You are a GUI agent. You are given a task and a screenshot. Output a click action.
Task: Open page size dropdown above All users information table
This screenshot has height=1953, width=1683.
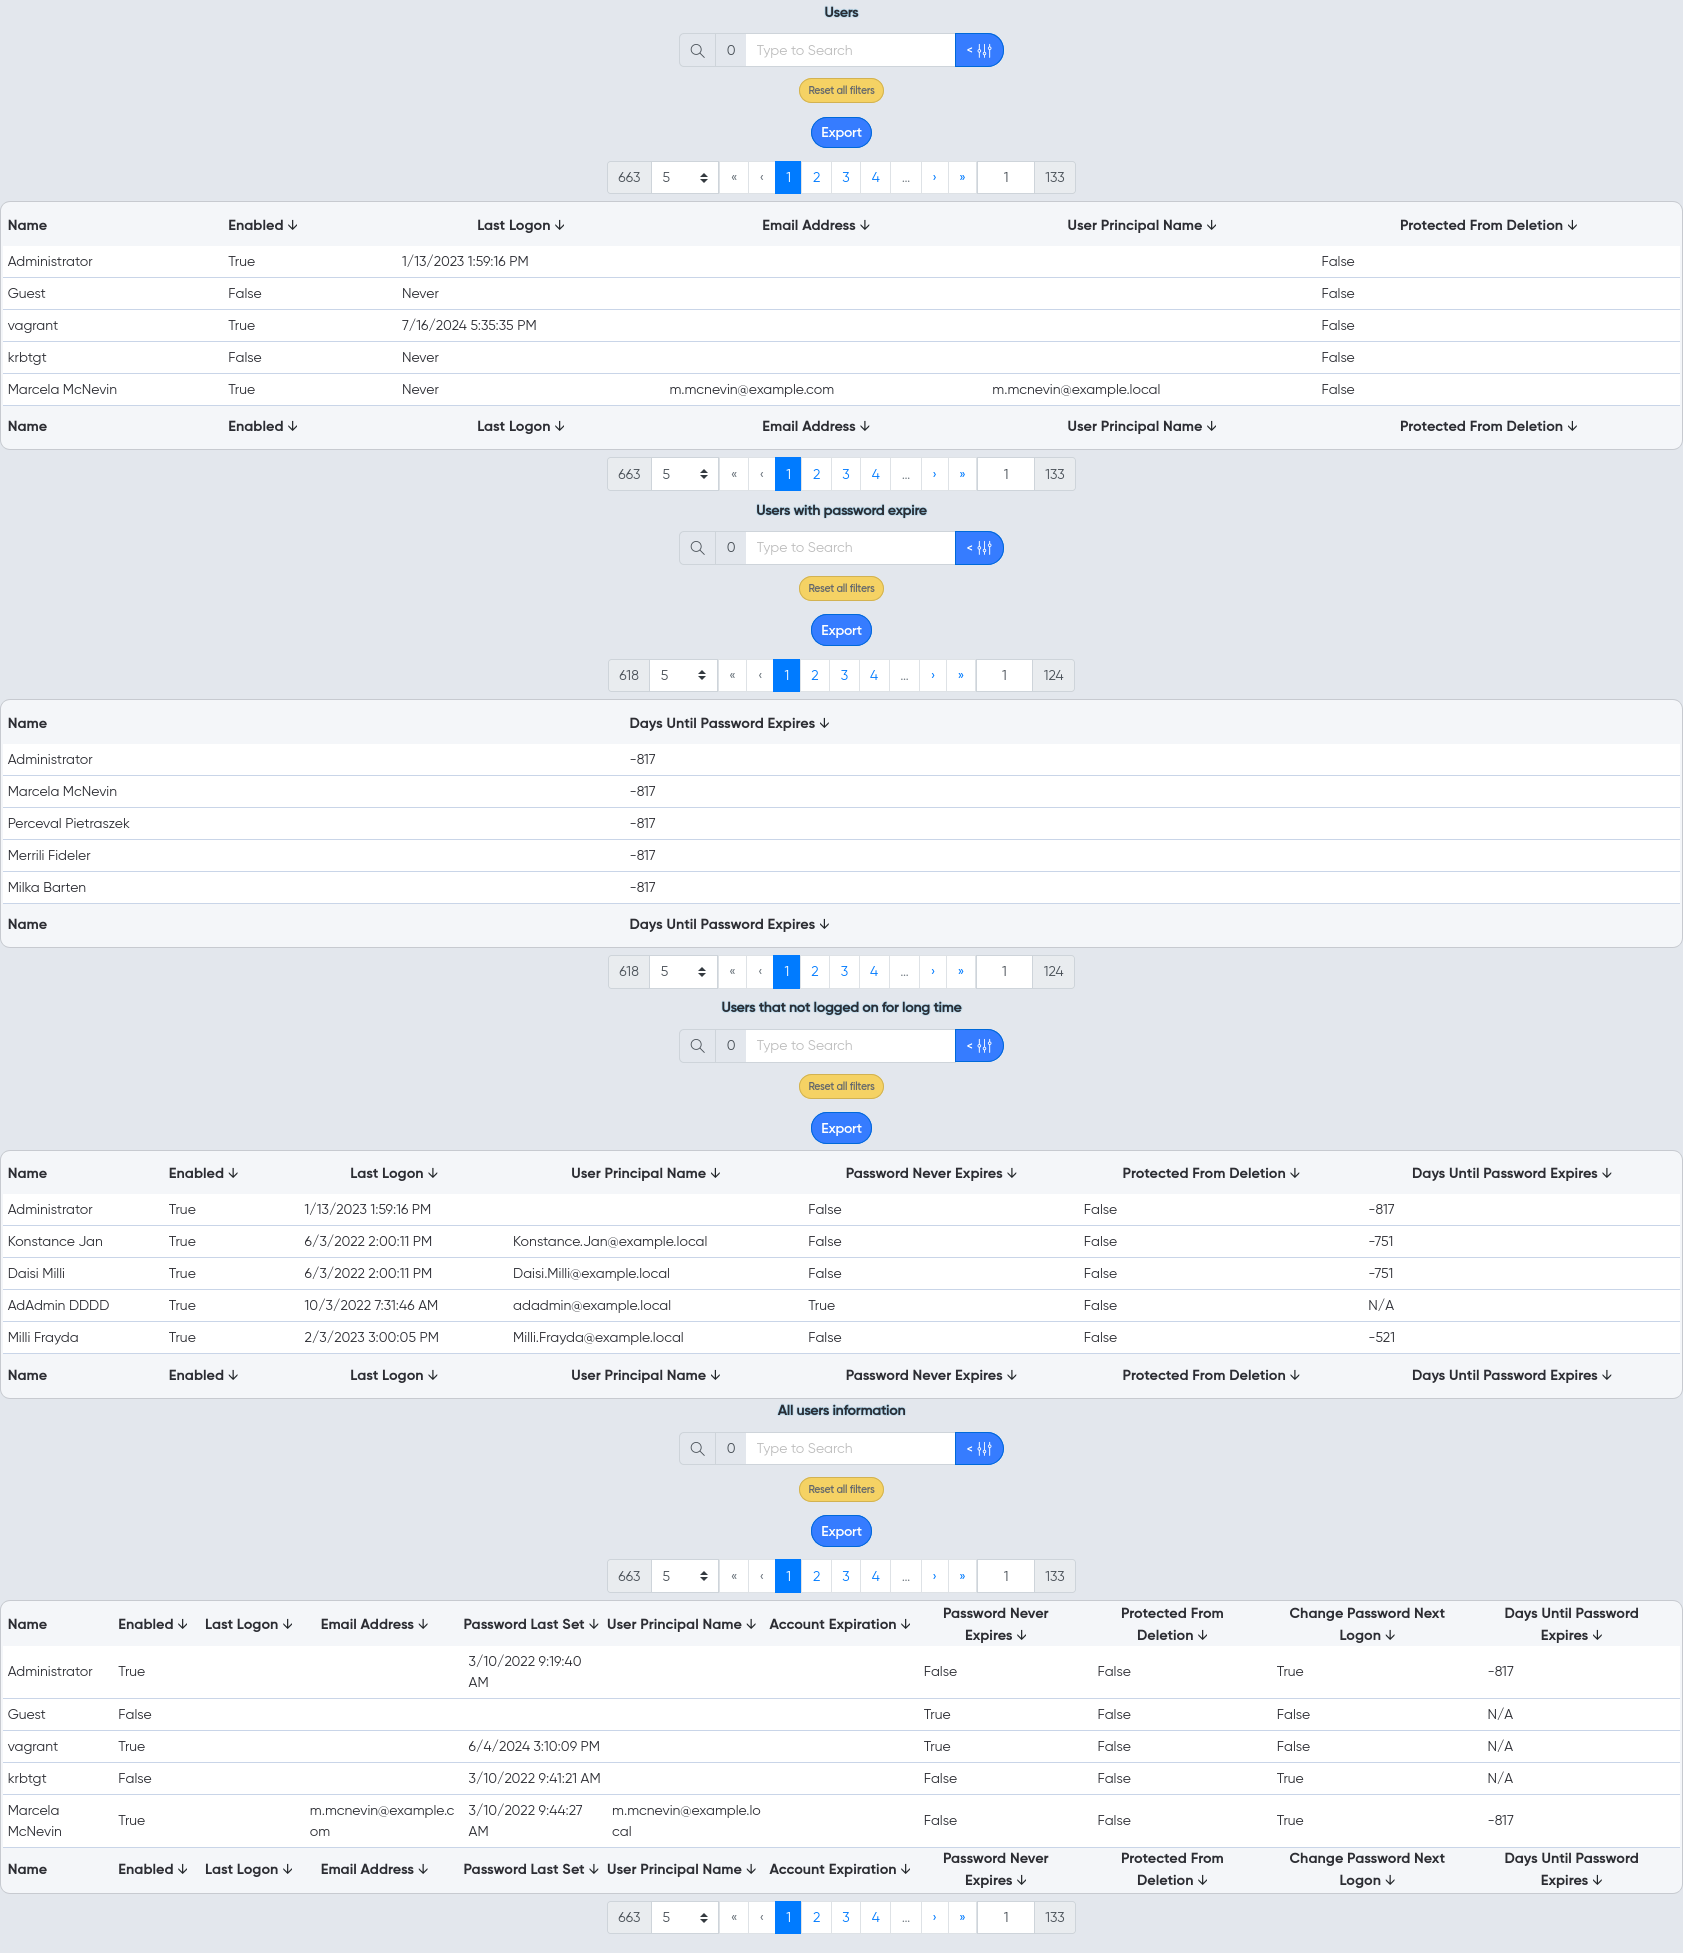(685, 1576)
